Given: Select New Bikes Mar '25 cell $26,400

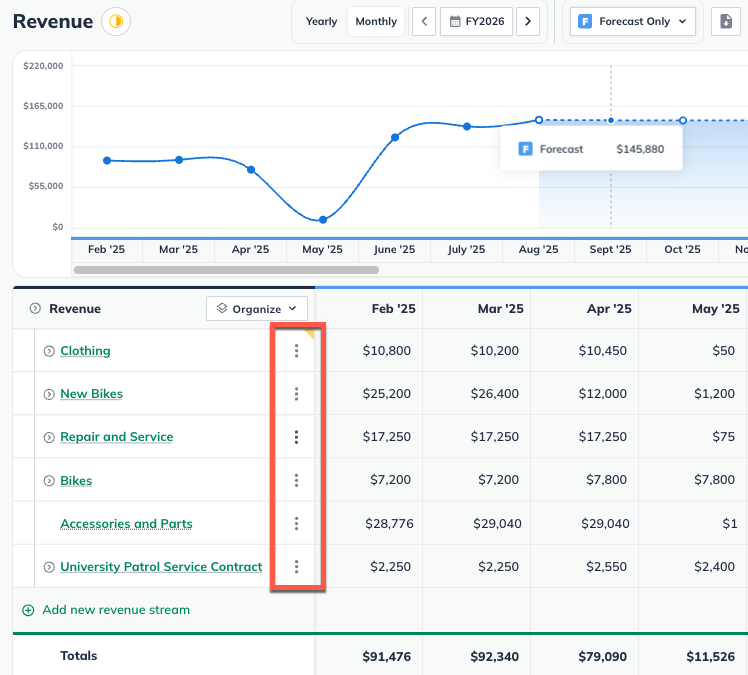Looking at the screenshot, I should (x=495, y=394).
